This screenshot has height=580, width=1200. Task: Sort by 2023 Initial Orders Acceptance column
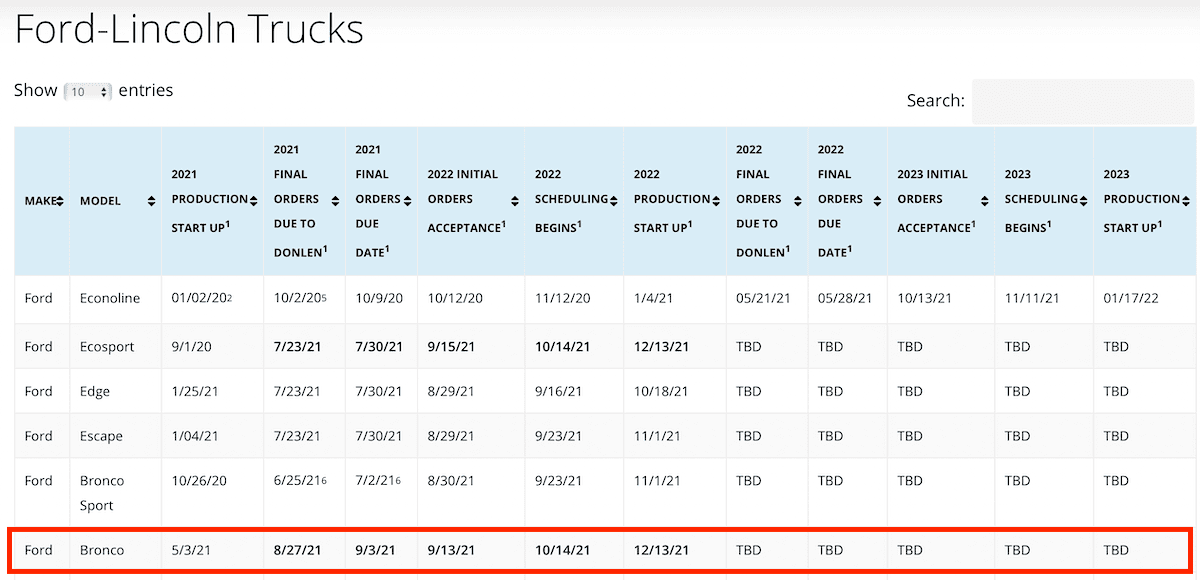click(984, 200)
